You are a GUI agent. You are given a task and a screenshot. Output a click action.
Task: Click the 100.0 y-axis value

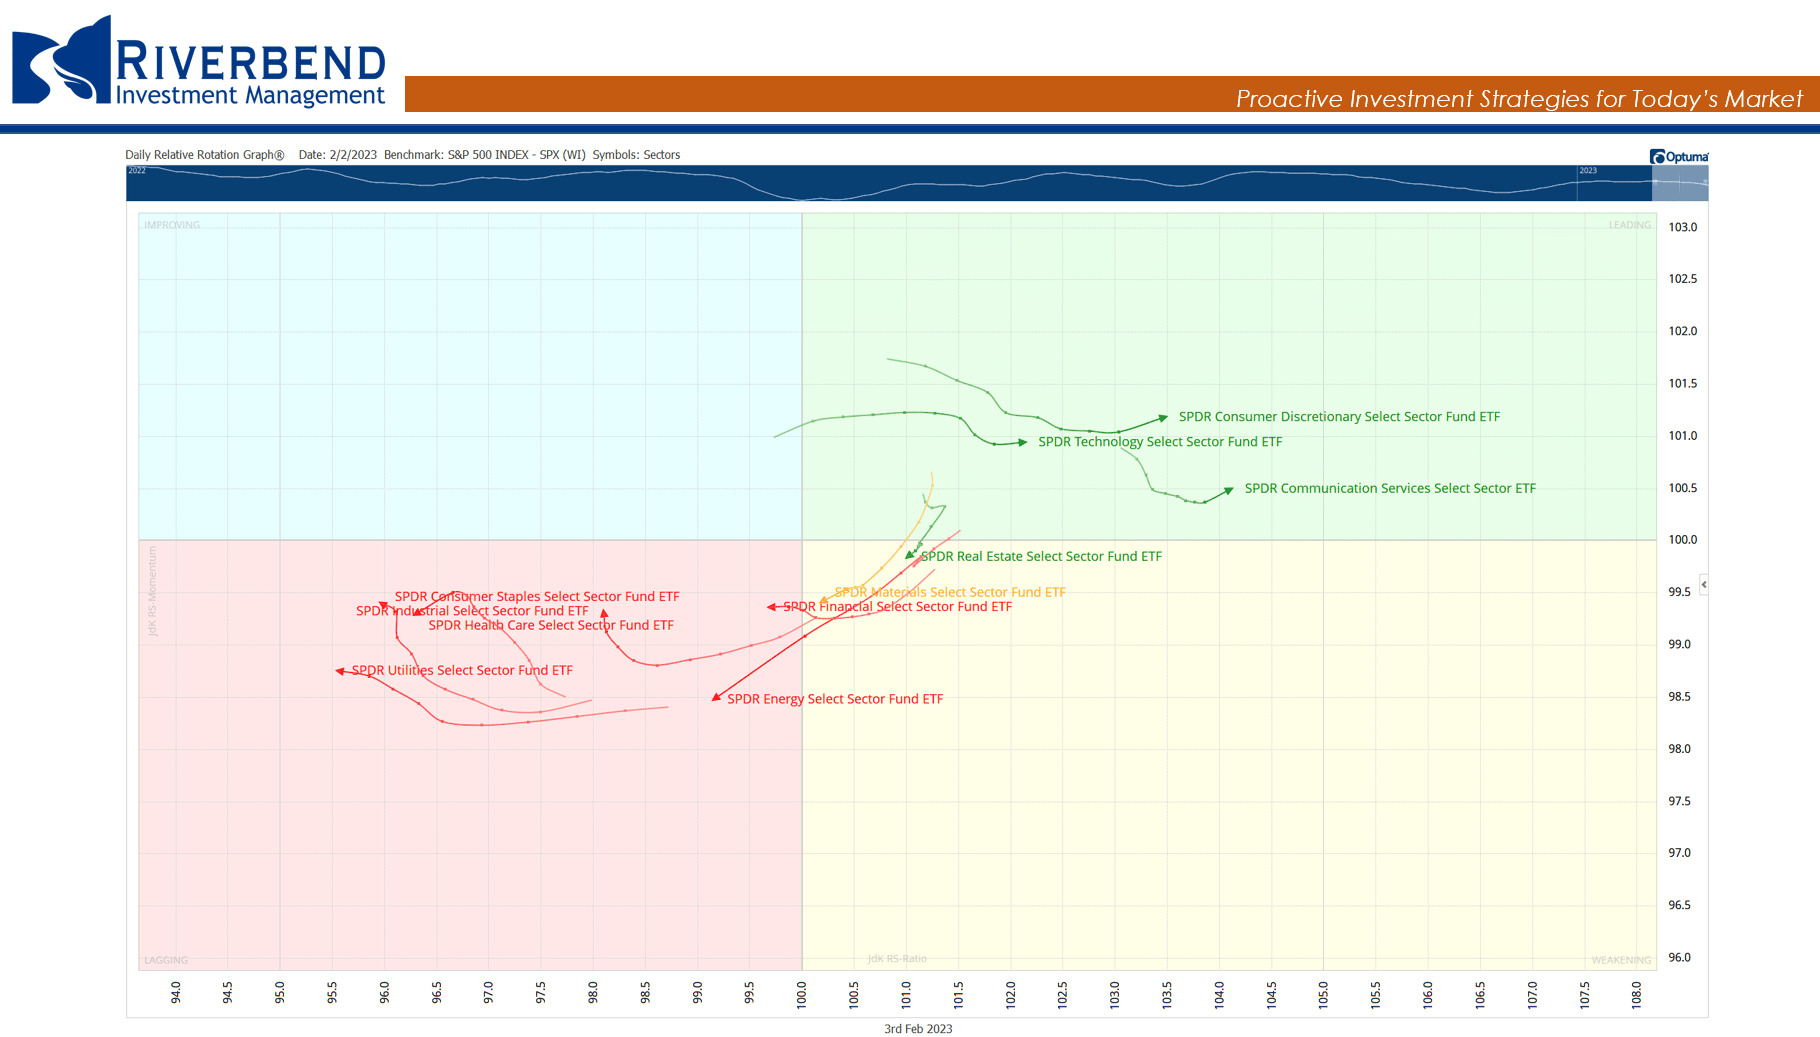(x=1683, y=540)
